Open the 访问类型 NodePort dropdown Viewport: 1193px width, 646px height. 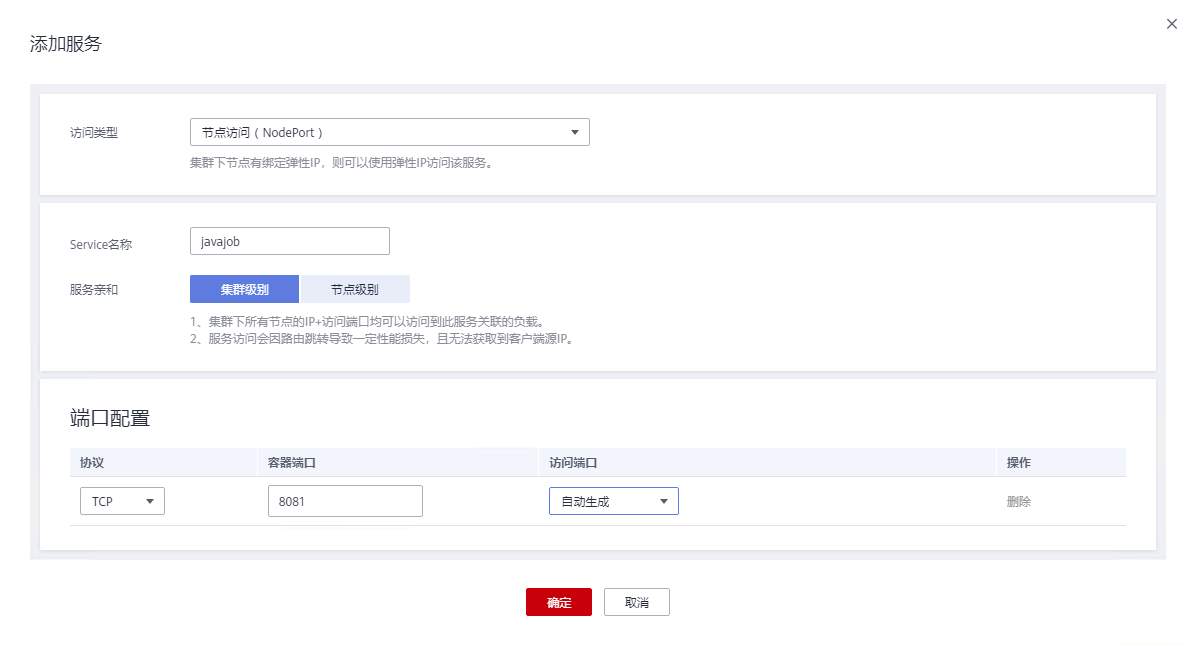[x=390, y=132]
